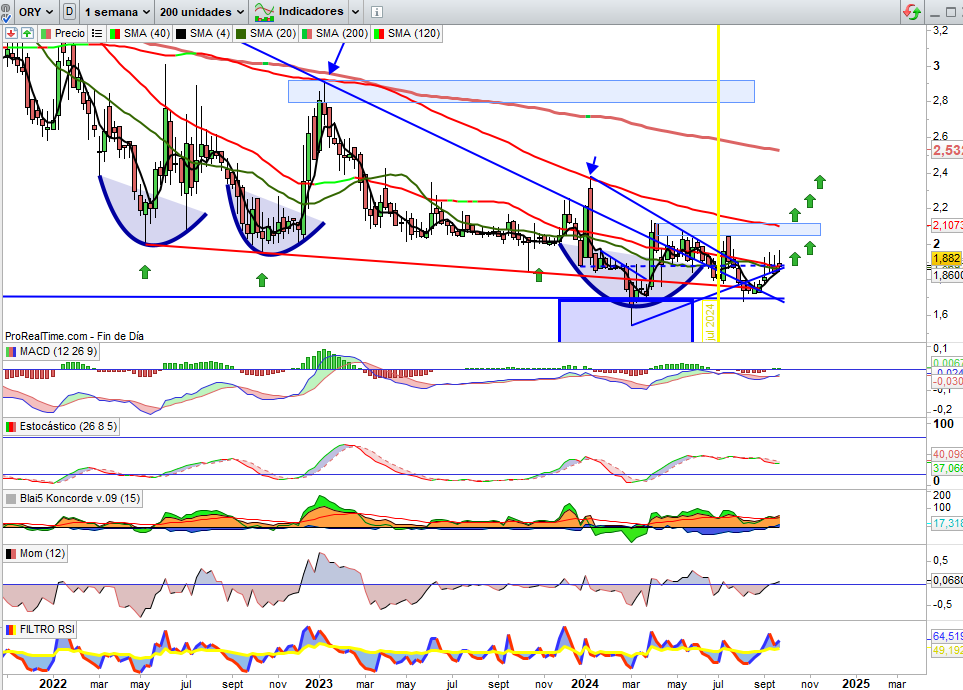Maximize the chart window

(949, 12)
